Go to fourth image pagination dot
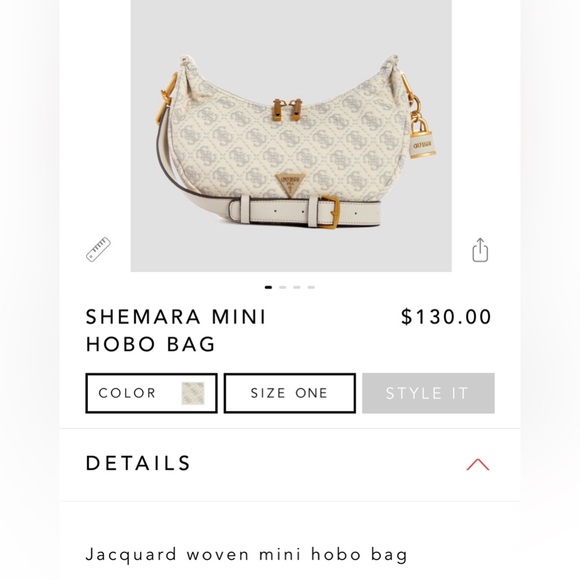Screen dimensions: 580x580 311,287
